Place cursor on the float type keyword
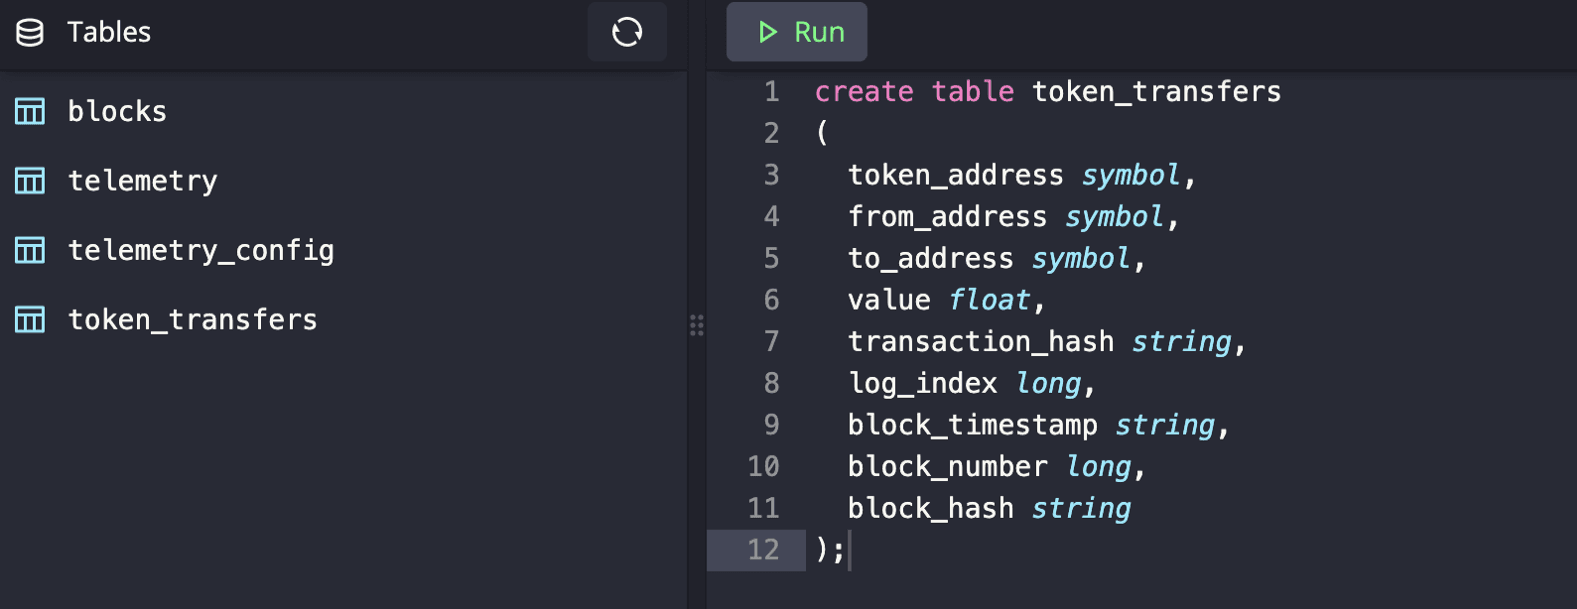Image resolution: width=1577 pixels, height=609 pixels. coord(989,300)
